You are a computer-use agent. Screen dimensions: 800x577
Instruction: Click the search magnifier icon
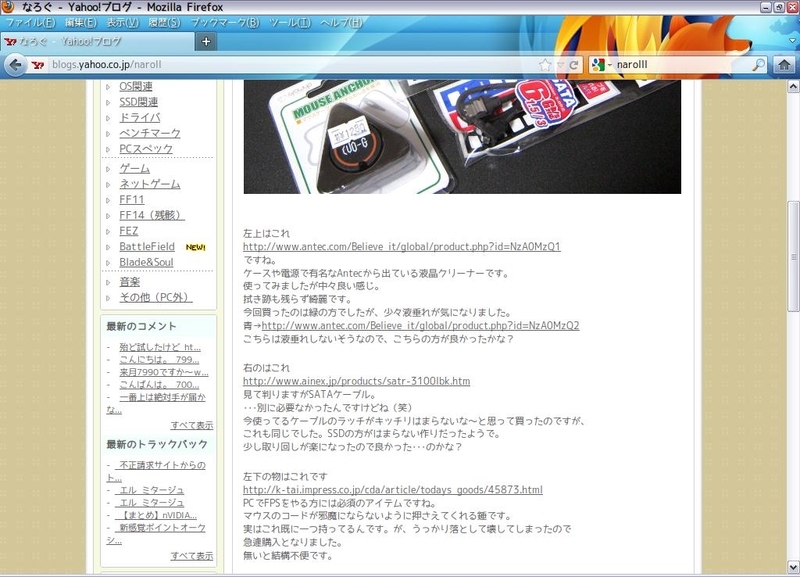(759, 65)
